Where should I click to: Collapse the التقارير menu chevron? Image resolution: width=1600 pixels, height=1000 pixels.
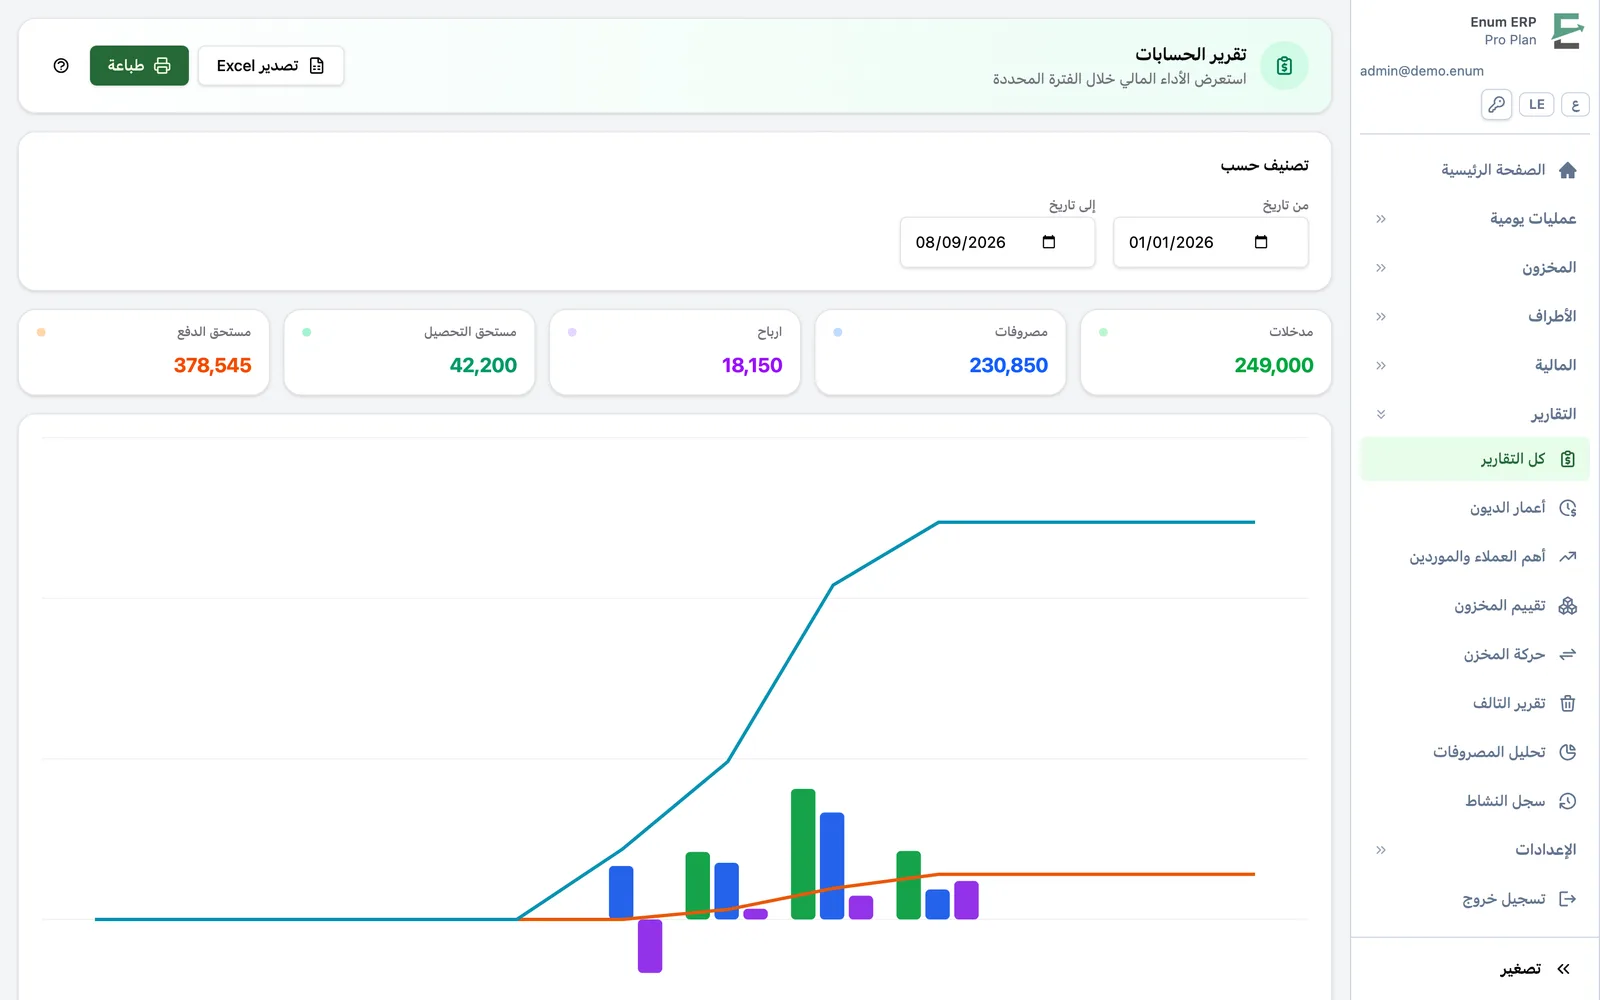pos(1381,414)
